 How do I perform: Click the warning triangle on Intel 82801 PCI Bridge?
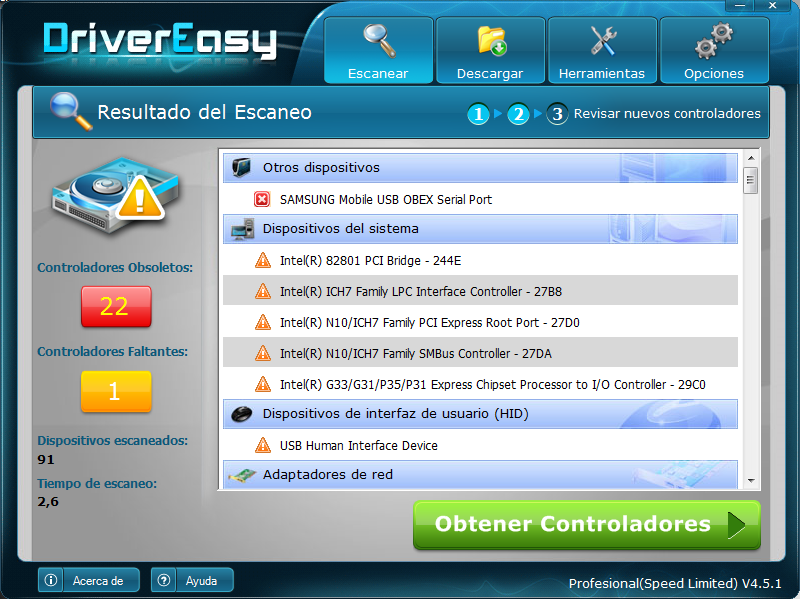pos(263,260)
